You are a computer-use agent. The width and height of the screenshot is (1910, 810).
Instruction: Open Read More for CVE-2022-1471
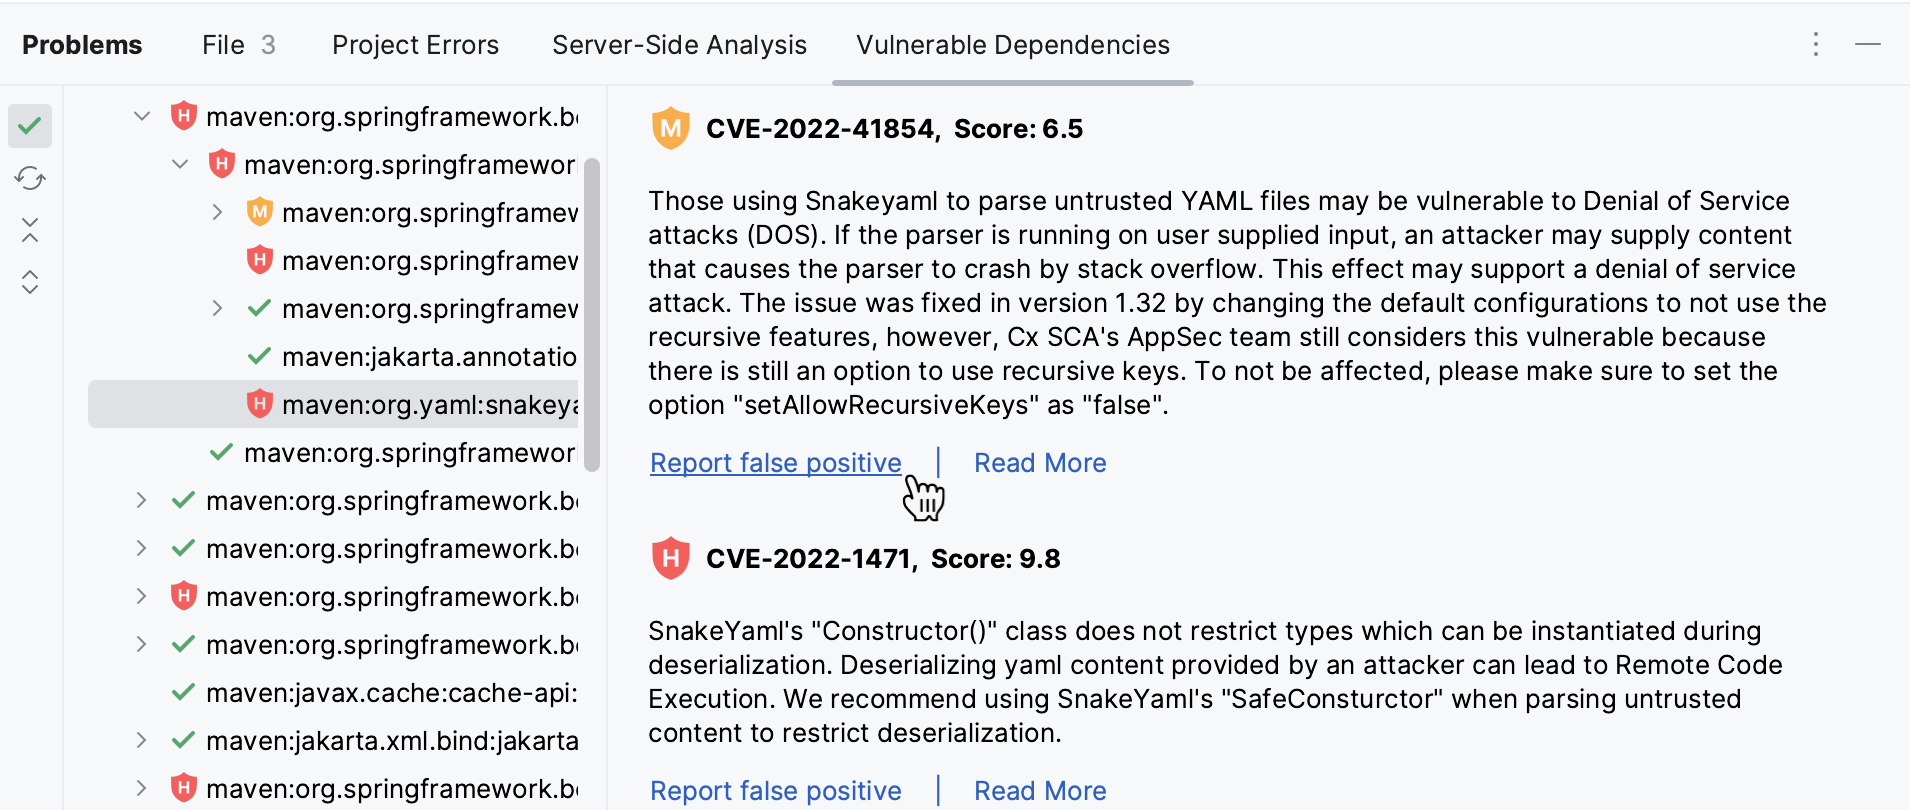pos(1039,790)
